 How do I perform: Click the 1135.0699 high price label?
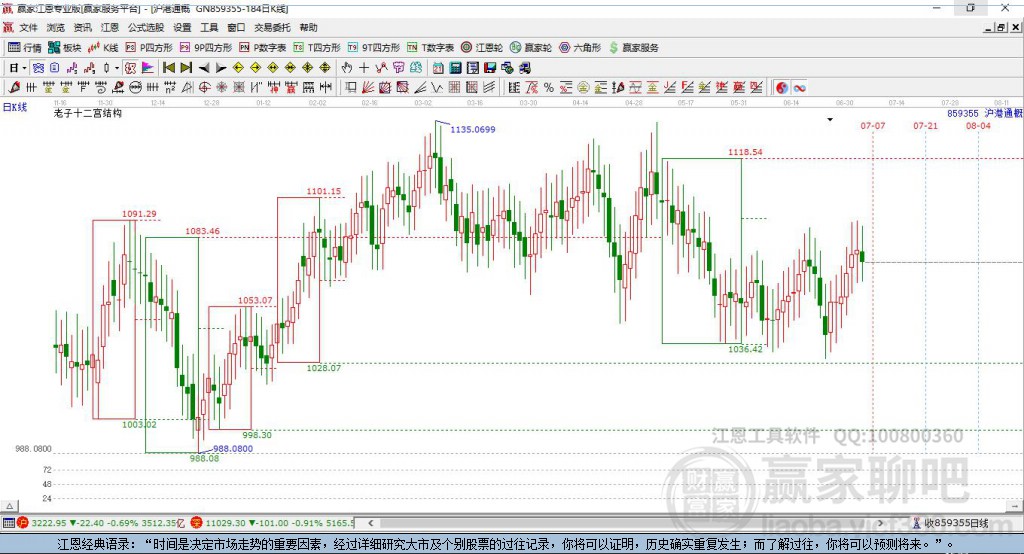coord(473,129)
